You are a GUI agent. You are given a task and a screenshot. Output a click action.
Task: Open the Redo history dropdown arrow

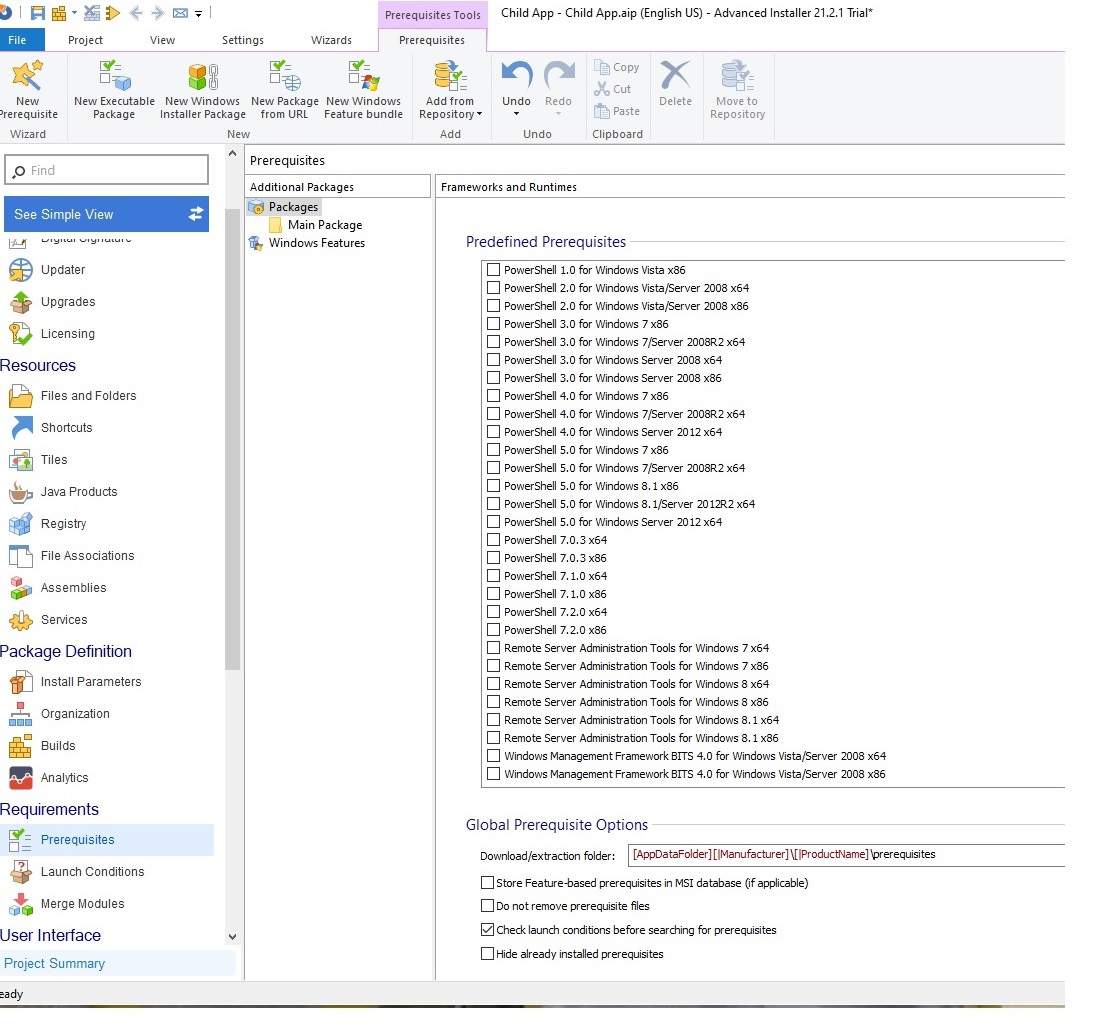pos(558,114)
